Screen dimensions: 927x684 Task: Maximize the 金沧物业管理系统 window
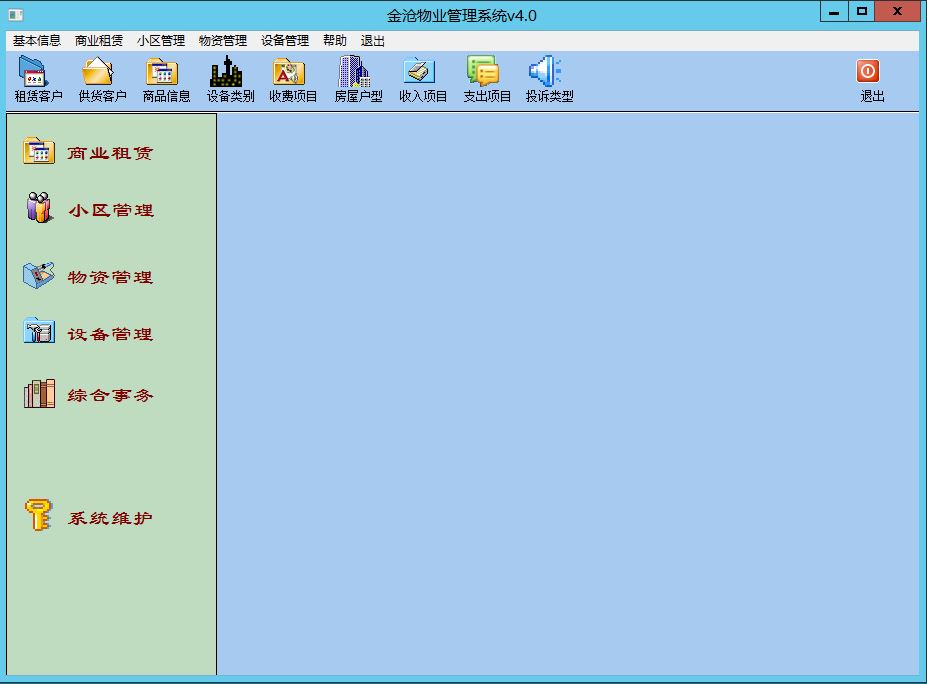(x=862, y=12)
